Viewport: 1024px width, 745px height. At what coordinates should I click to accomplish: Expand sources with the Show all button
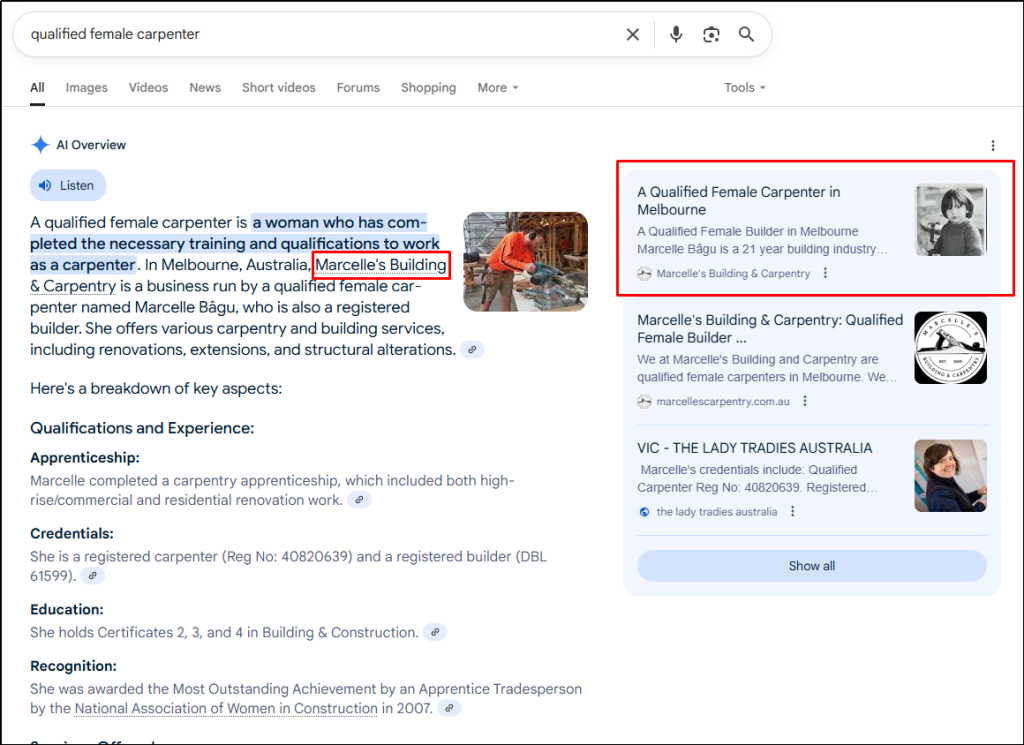(811, 566)
